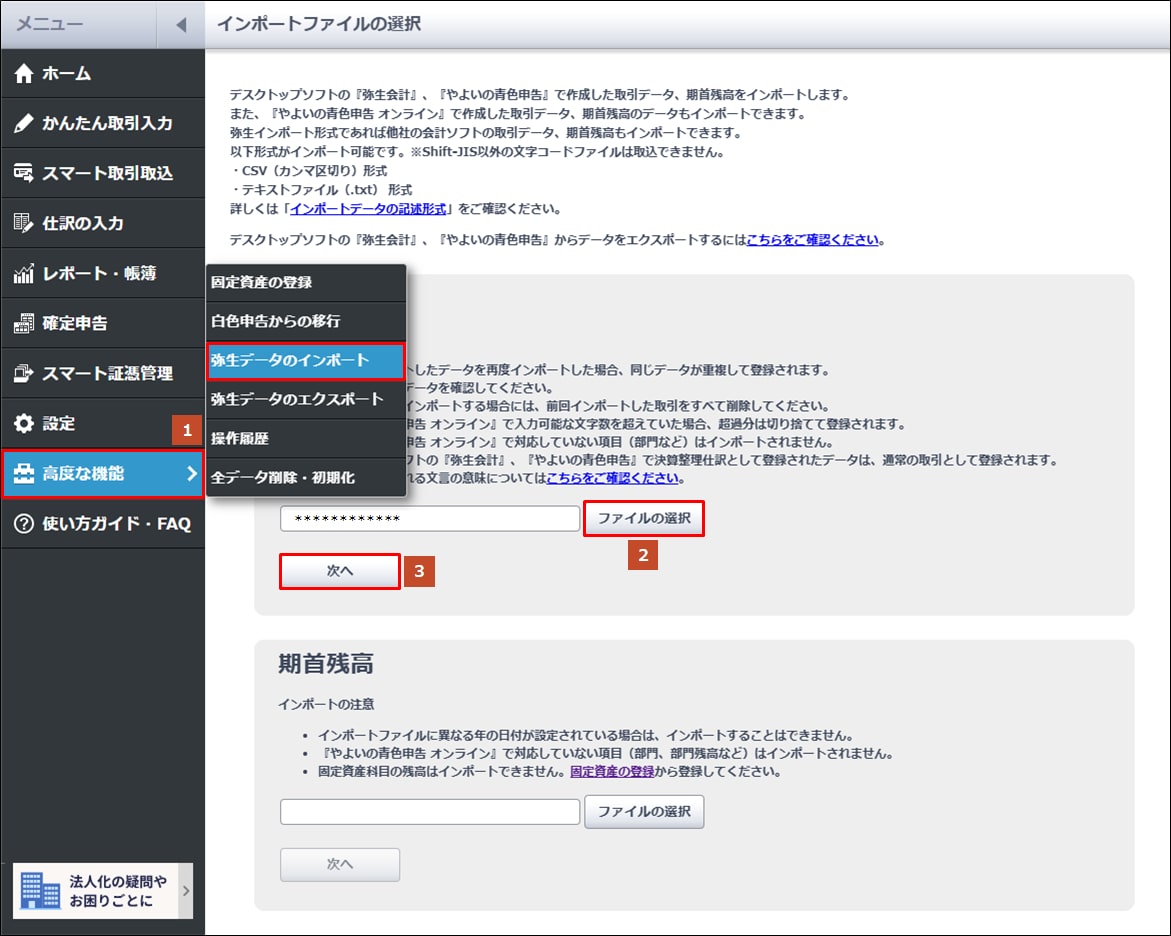This screenshot has height=936, width=1171.
Task: Click the home icon beside ホーム
Action: click(24, 73)
